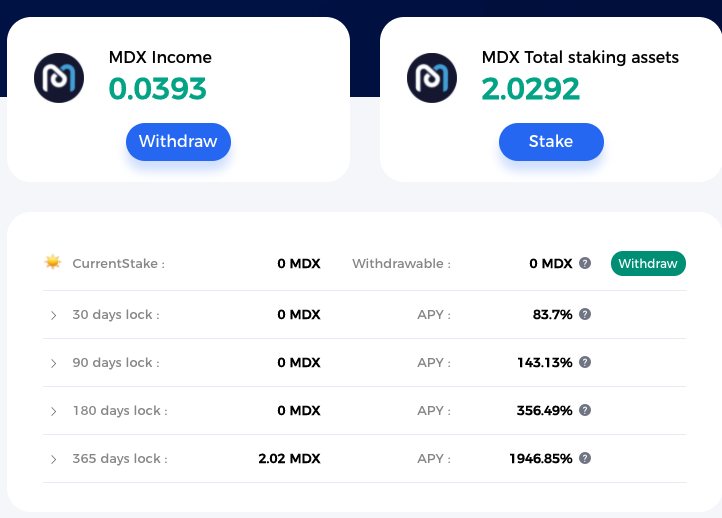Click the '143.13%' APY value

[545, 362]
